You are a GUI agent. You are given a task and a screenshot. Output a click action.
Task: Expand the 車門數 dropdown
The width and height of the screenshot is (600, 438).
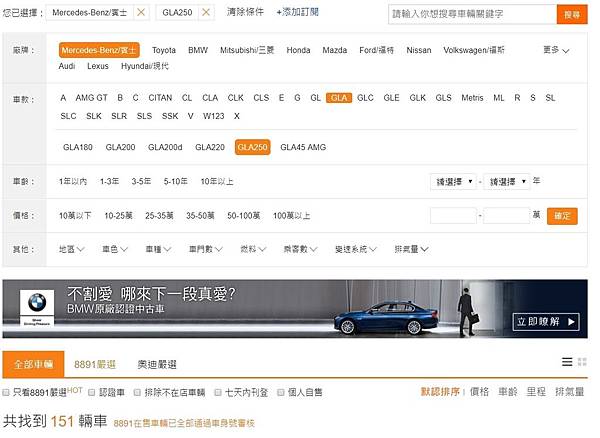pyautogui.click(x=206, y=249)
